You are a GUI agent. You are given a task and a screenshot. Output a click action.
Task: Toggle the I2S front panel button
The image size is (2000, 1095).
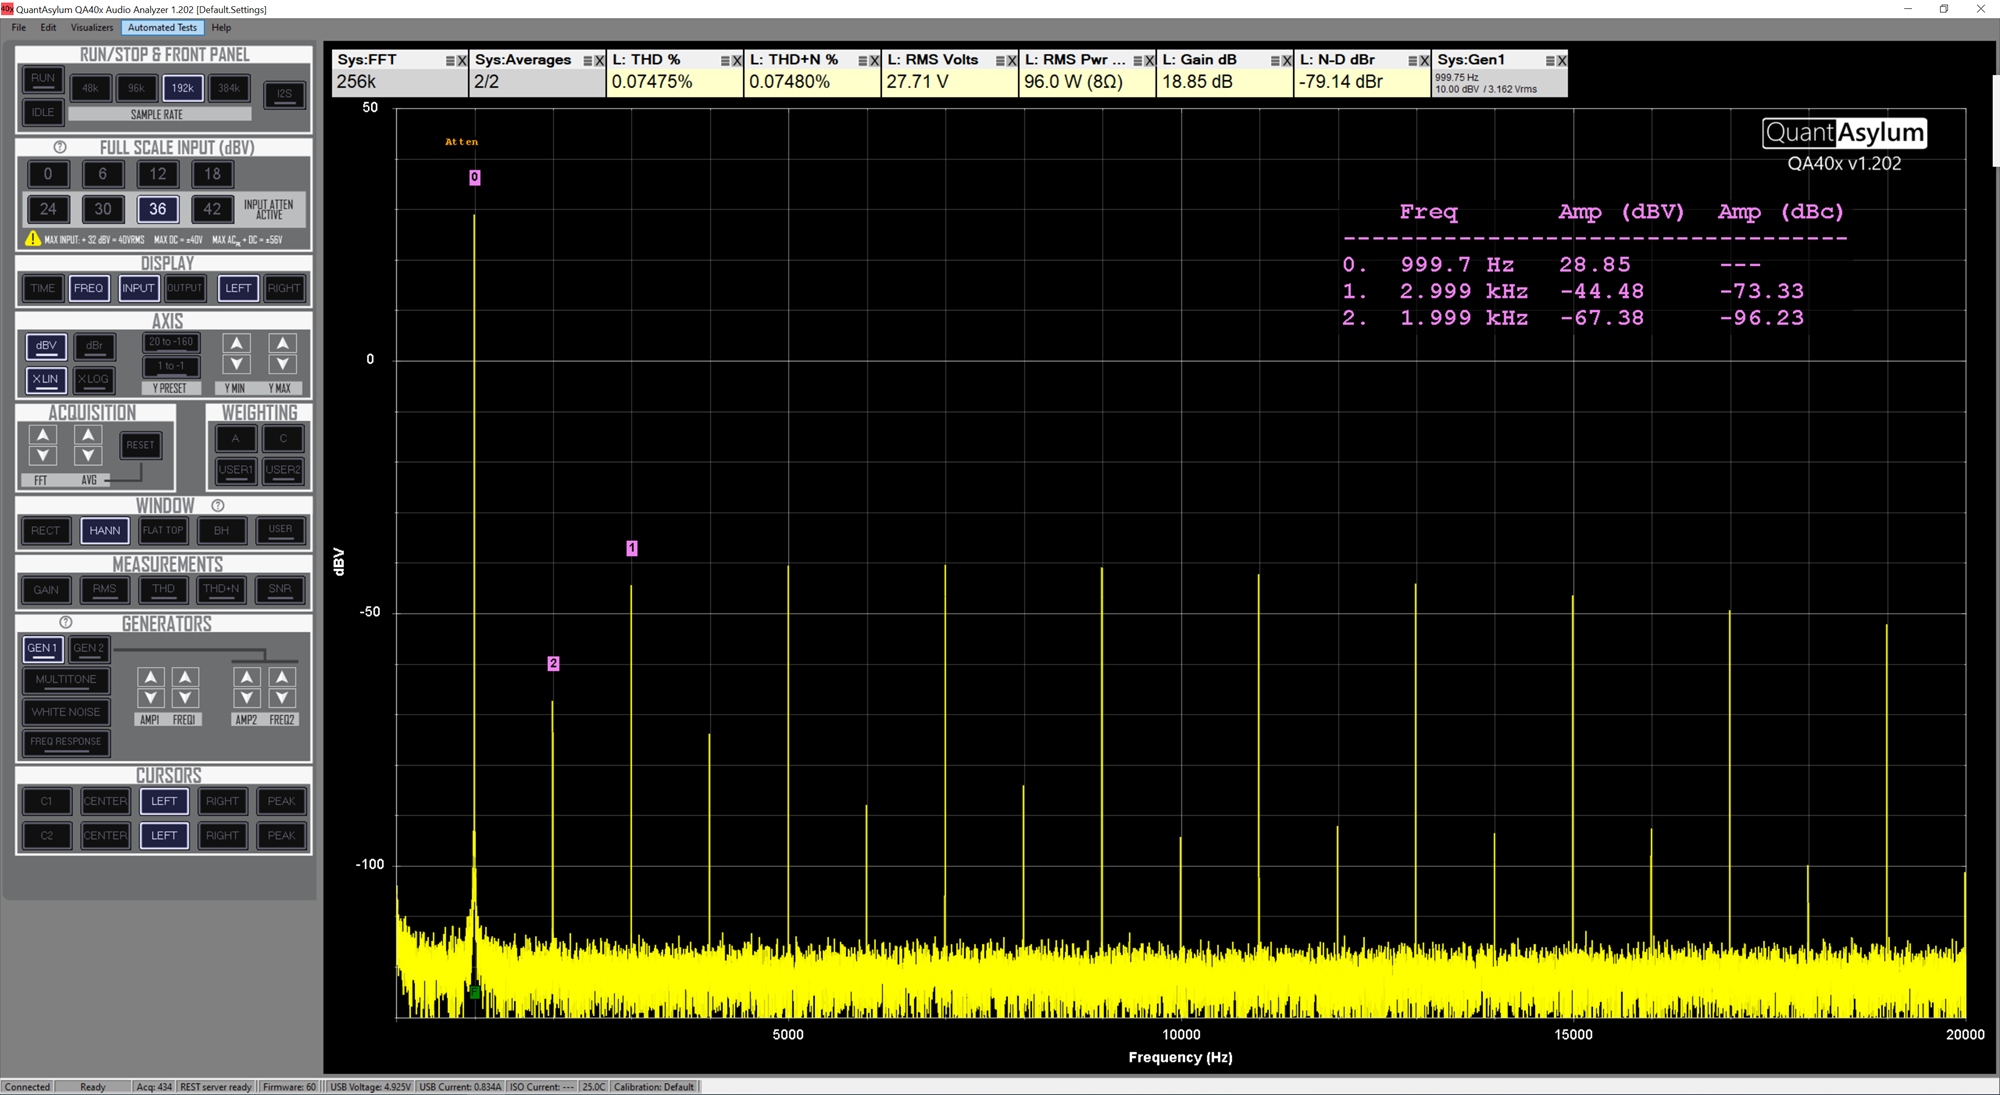pyautogui.click(x=285, y=94)
